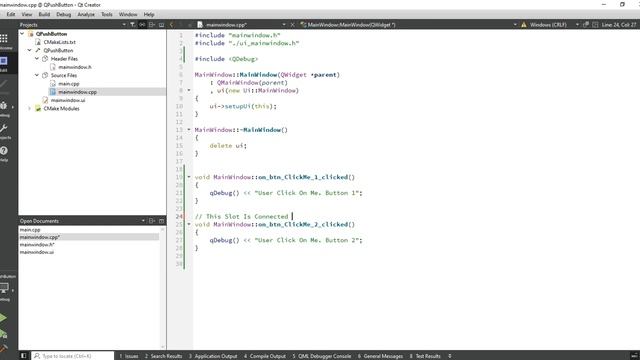Fold the on_btn_ClickMe_2_clicked function

(x=189, y=224)
